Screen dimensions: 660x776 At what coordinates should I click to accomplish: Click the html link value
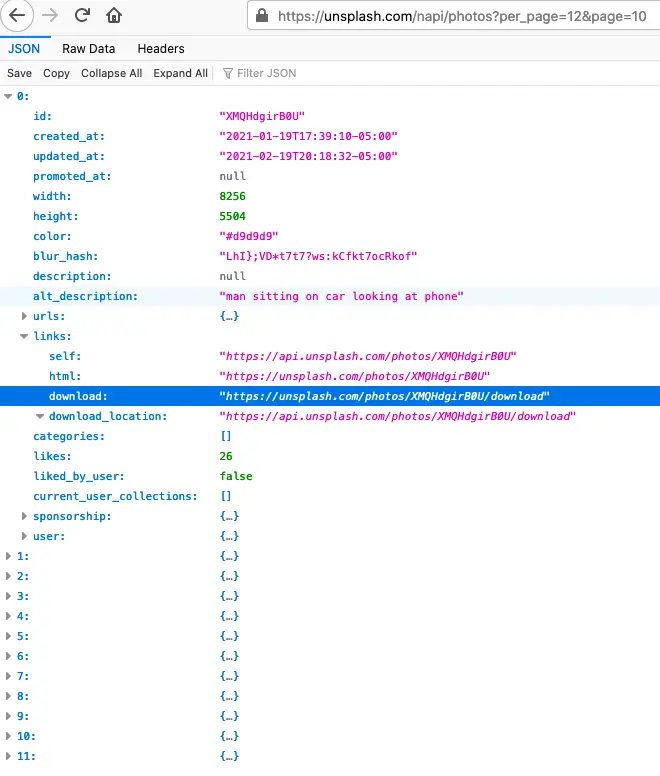(354, 376)
